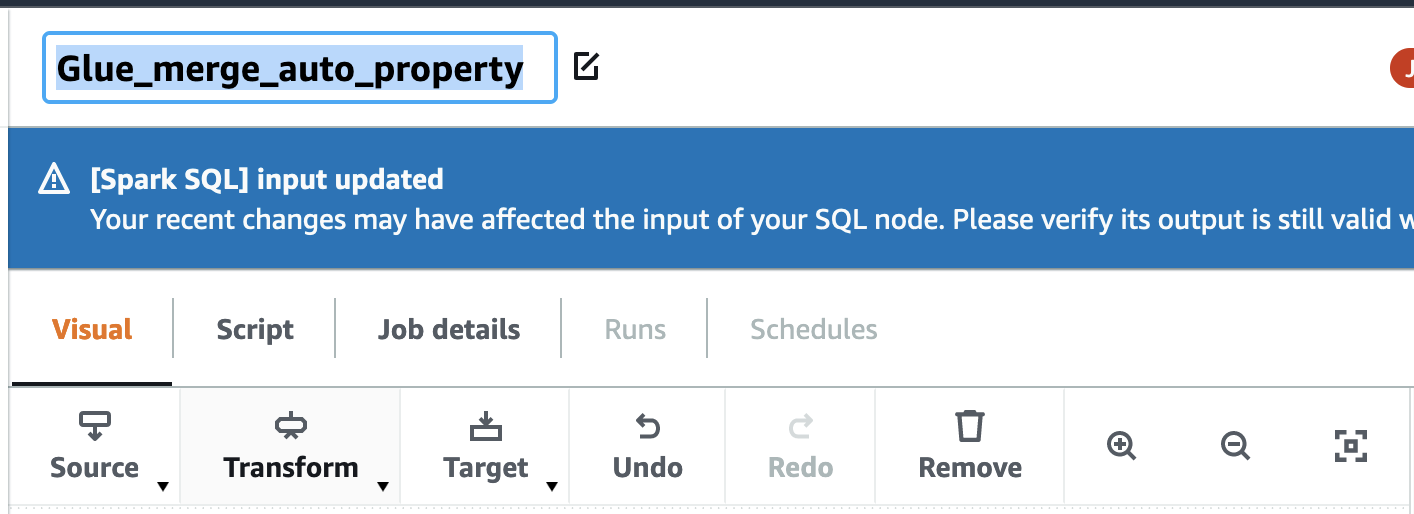The height and width of the screenshot is (514, 1414).
Task: Open the Runs tab
Action: point(635,330)
